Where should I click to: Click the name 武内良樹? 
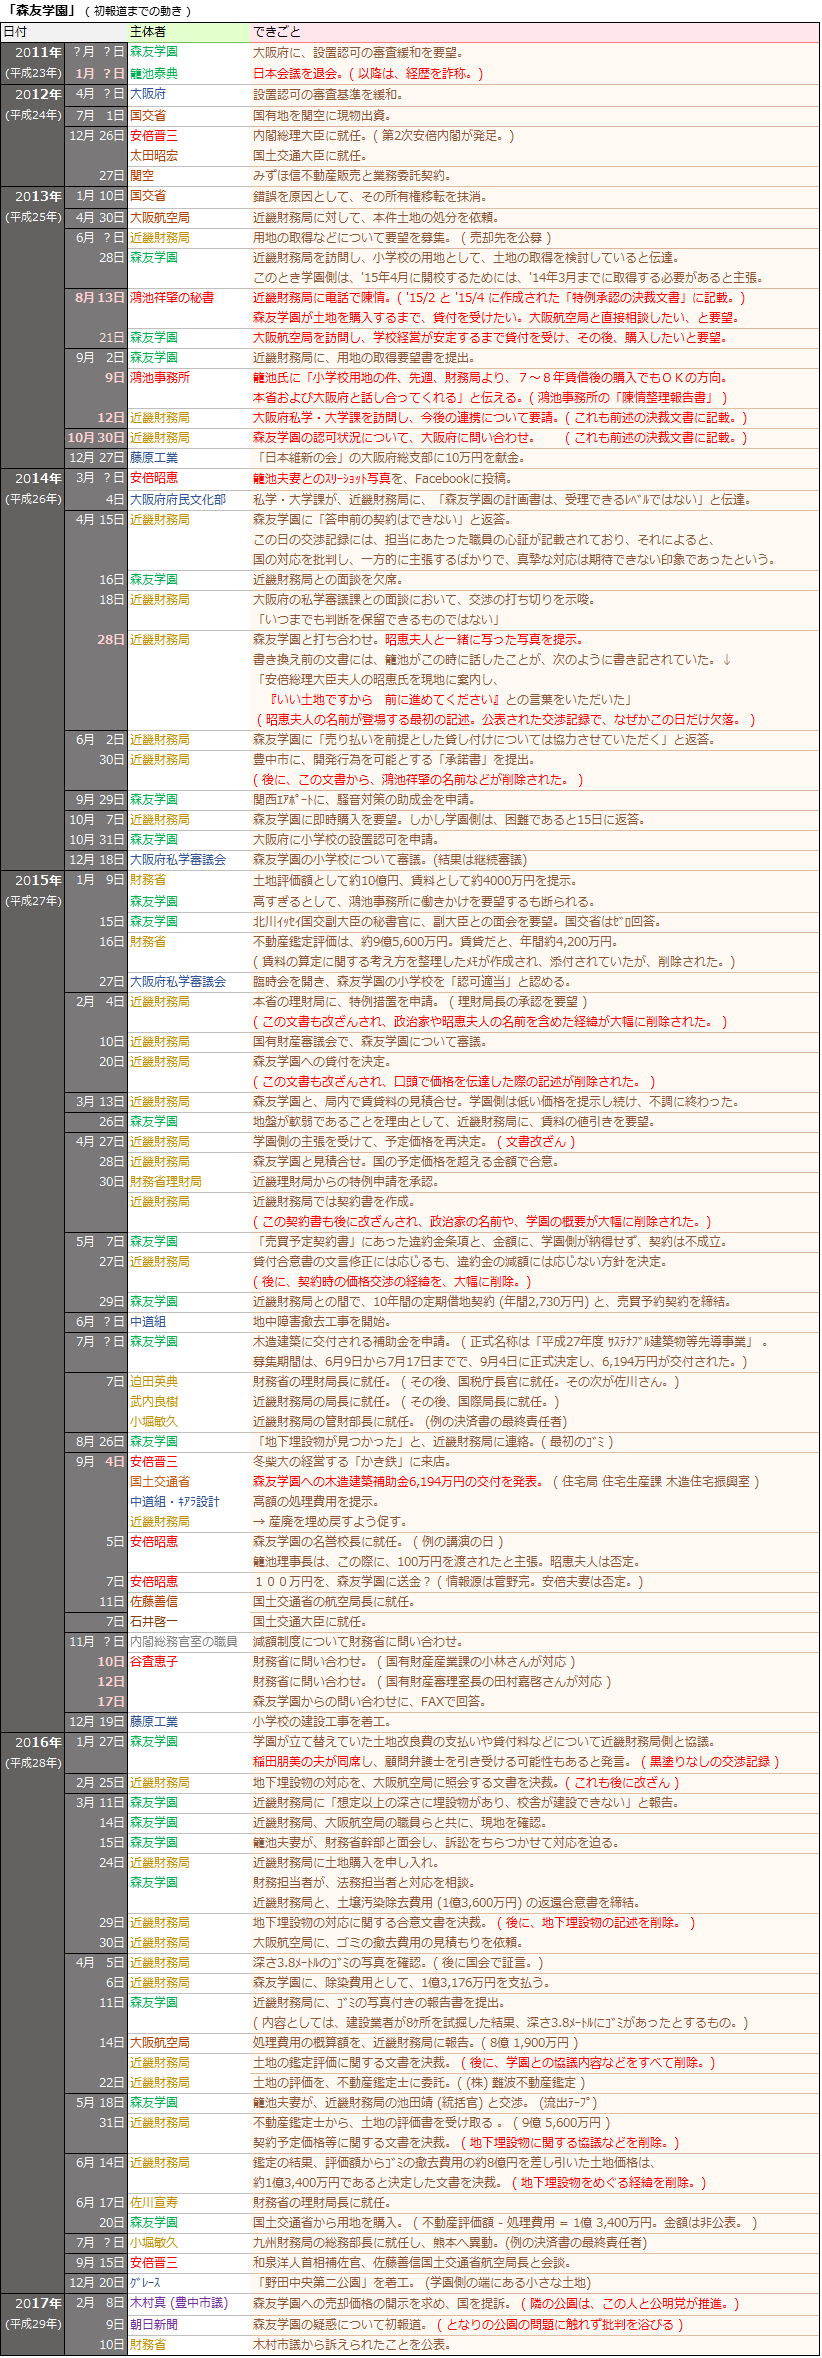coord(154,1401)
